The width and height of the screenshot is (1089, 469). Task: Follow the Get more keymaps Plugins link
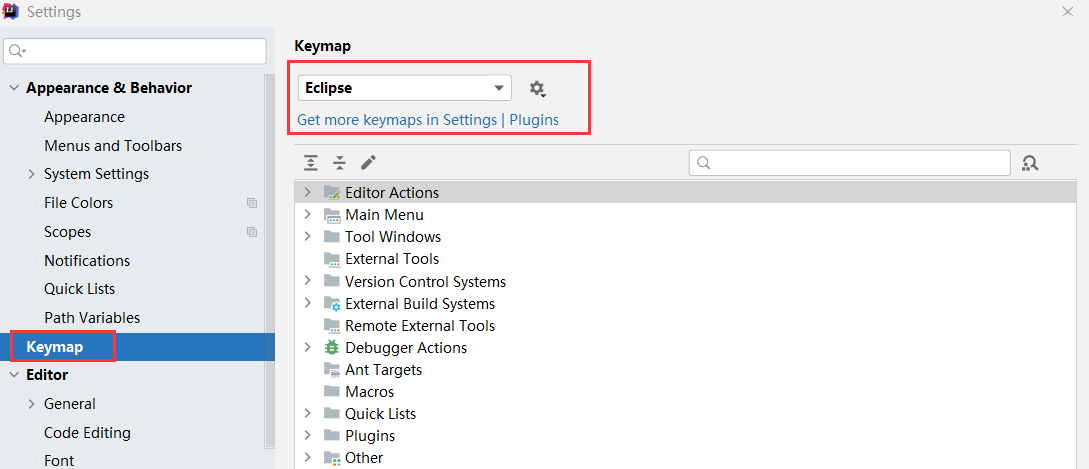coord(428,120)
